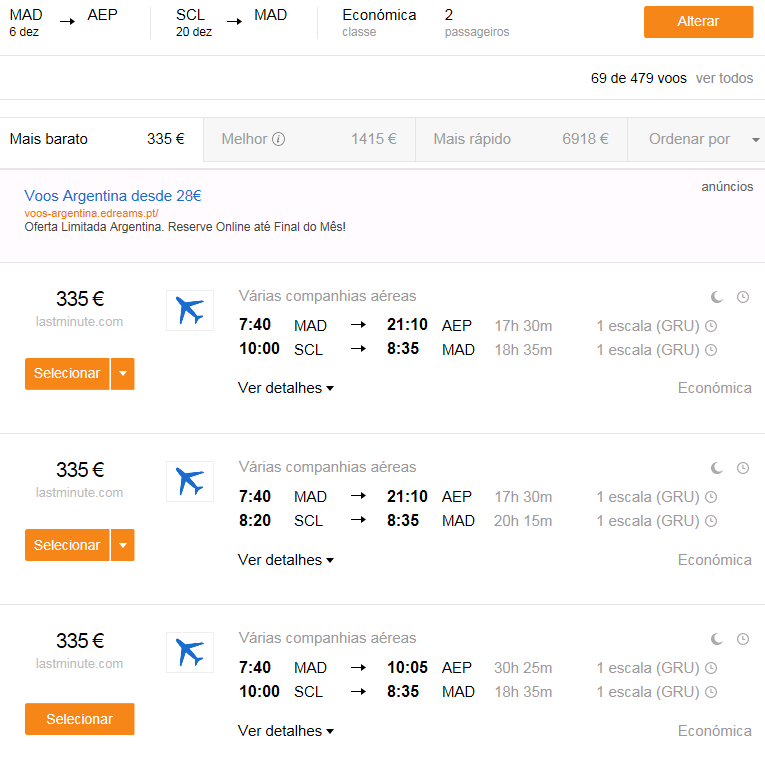Open the arrow dropdown beside second Selecionar button
This screenshot has width=765, height=763.
(x=123, y=545)
